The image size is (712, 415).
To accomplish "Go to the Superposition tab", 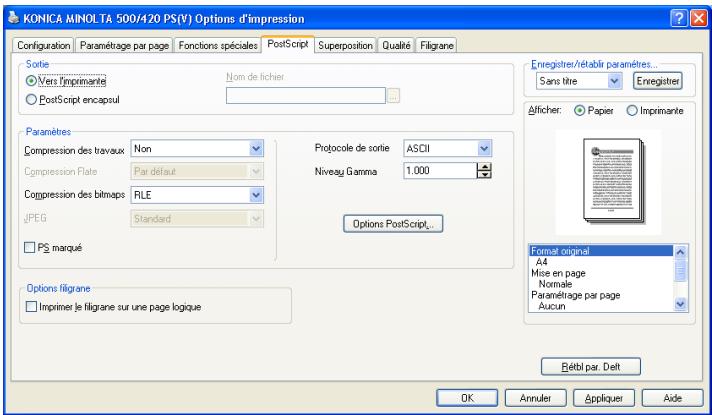I will pos(346,45).
